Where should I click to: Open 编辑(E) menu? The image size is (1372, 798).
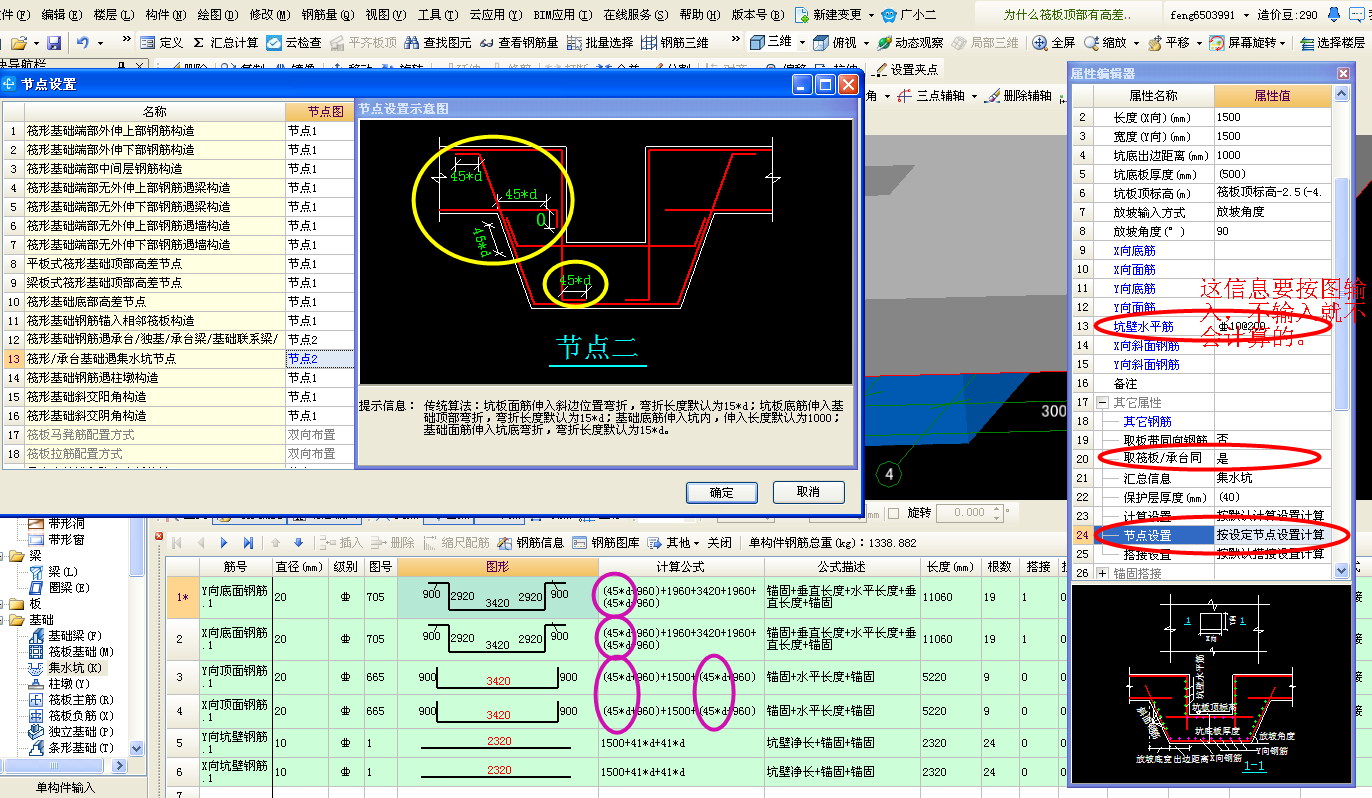tap(61, 15)
